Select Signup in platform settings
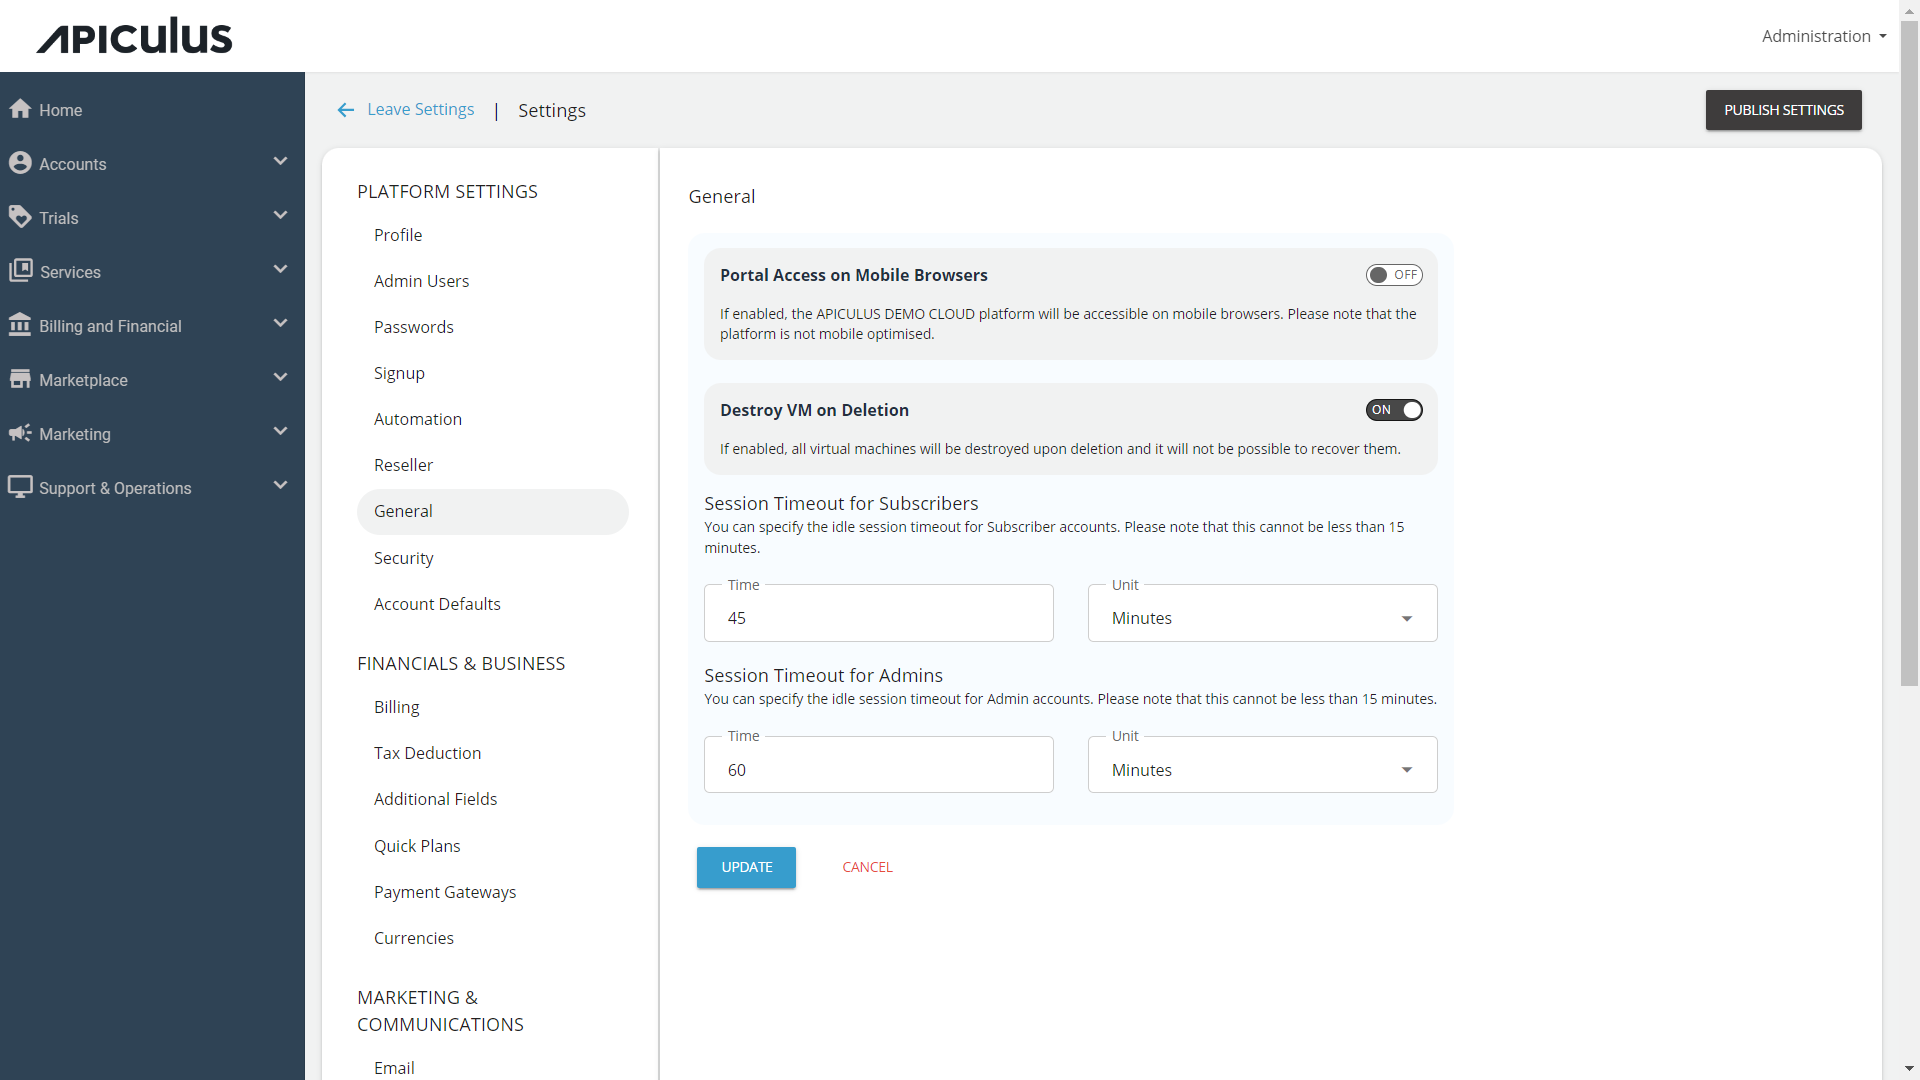This screenshot has height=1080, width=1920. tap(399, 373)
